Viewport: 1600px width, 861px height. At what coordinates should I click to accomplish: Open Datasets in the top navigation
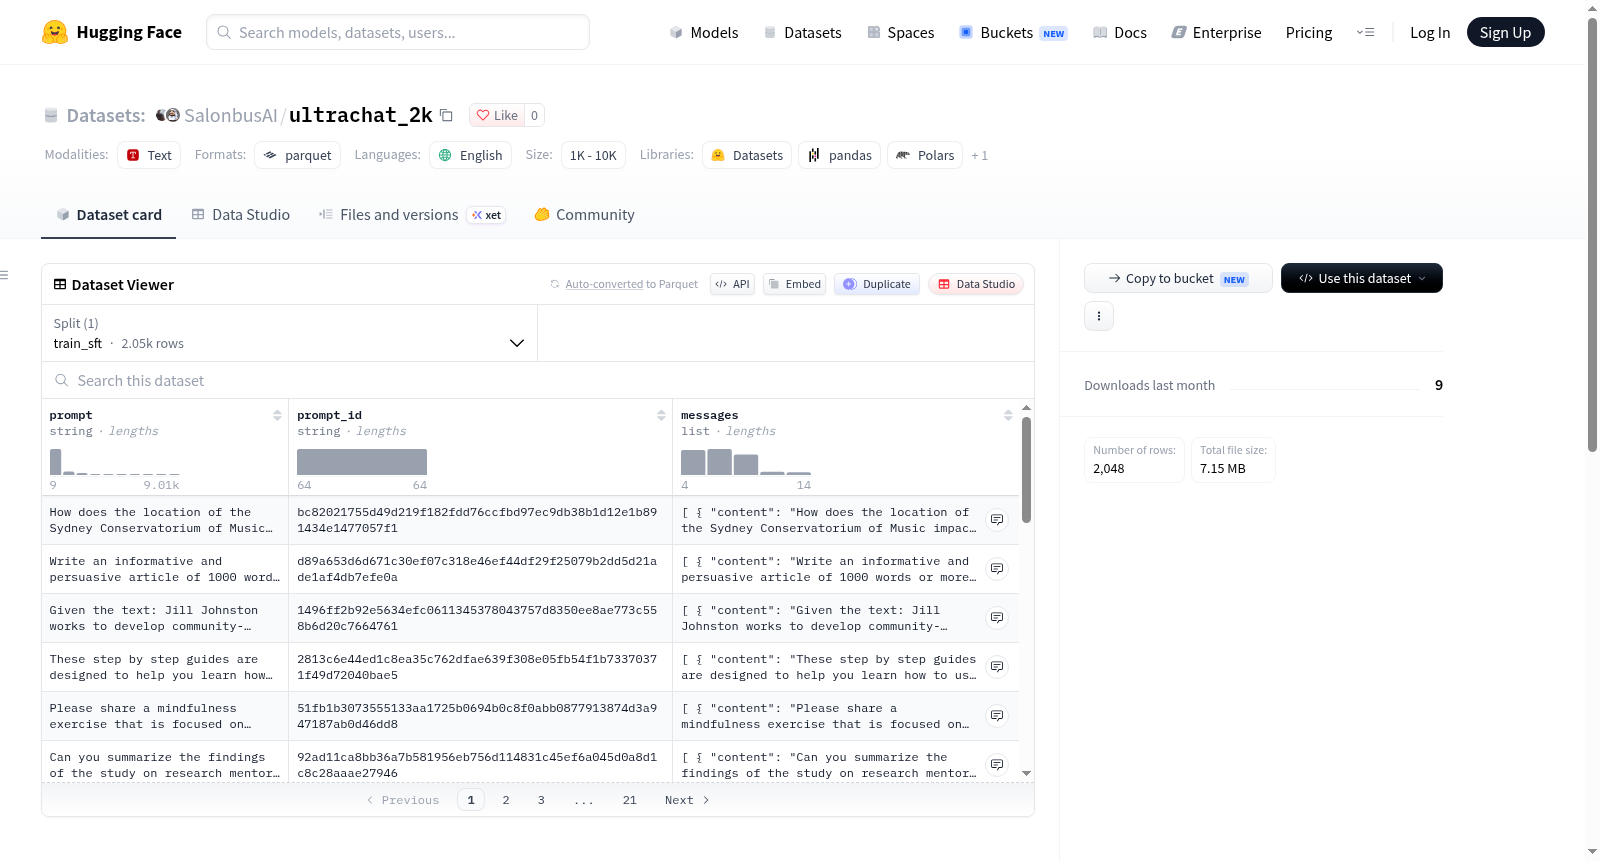coord(803,33)
